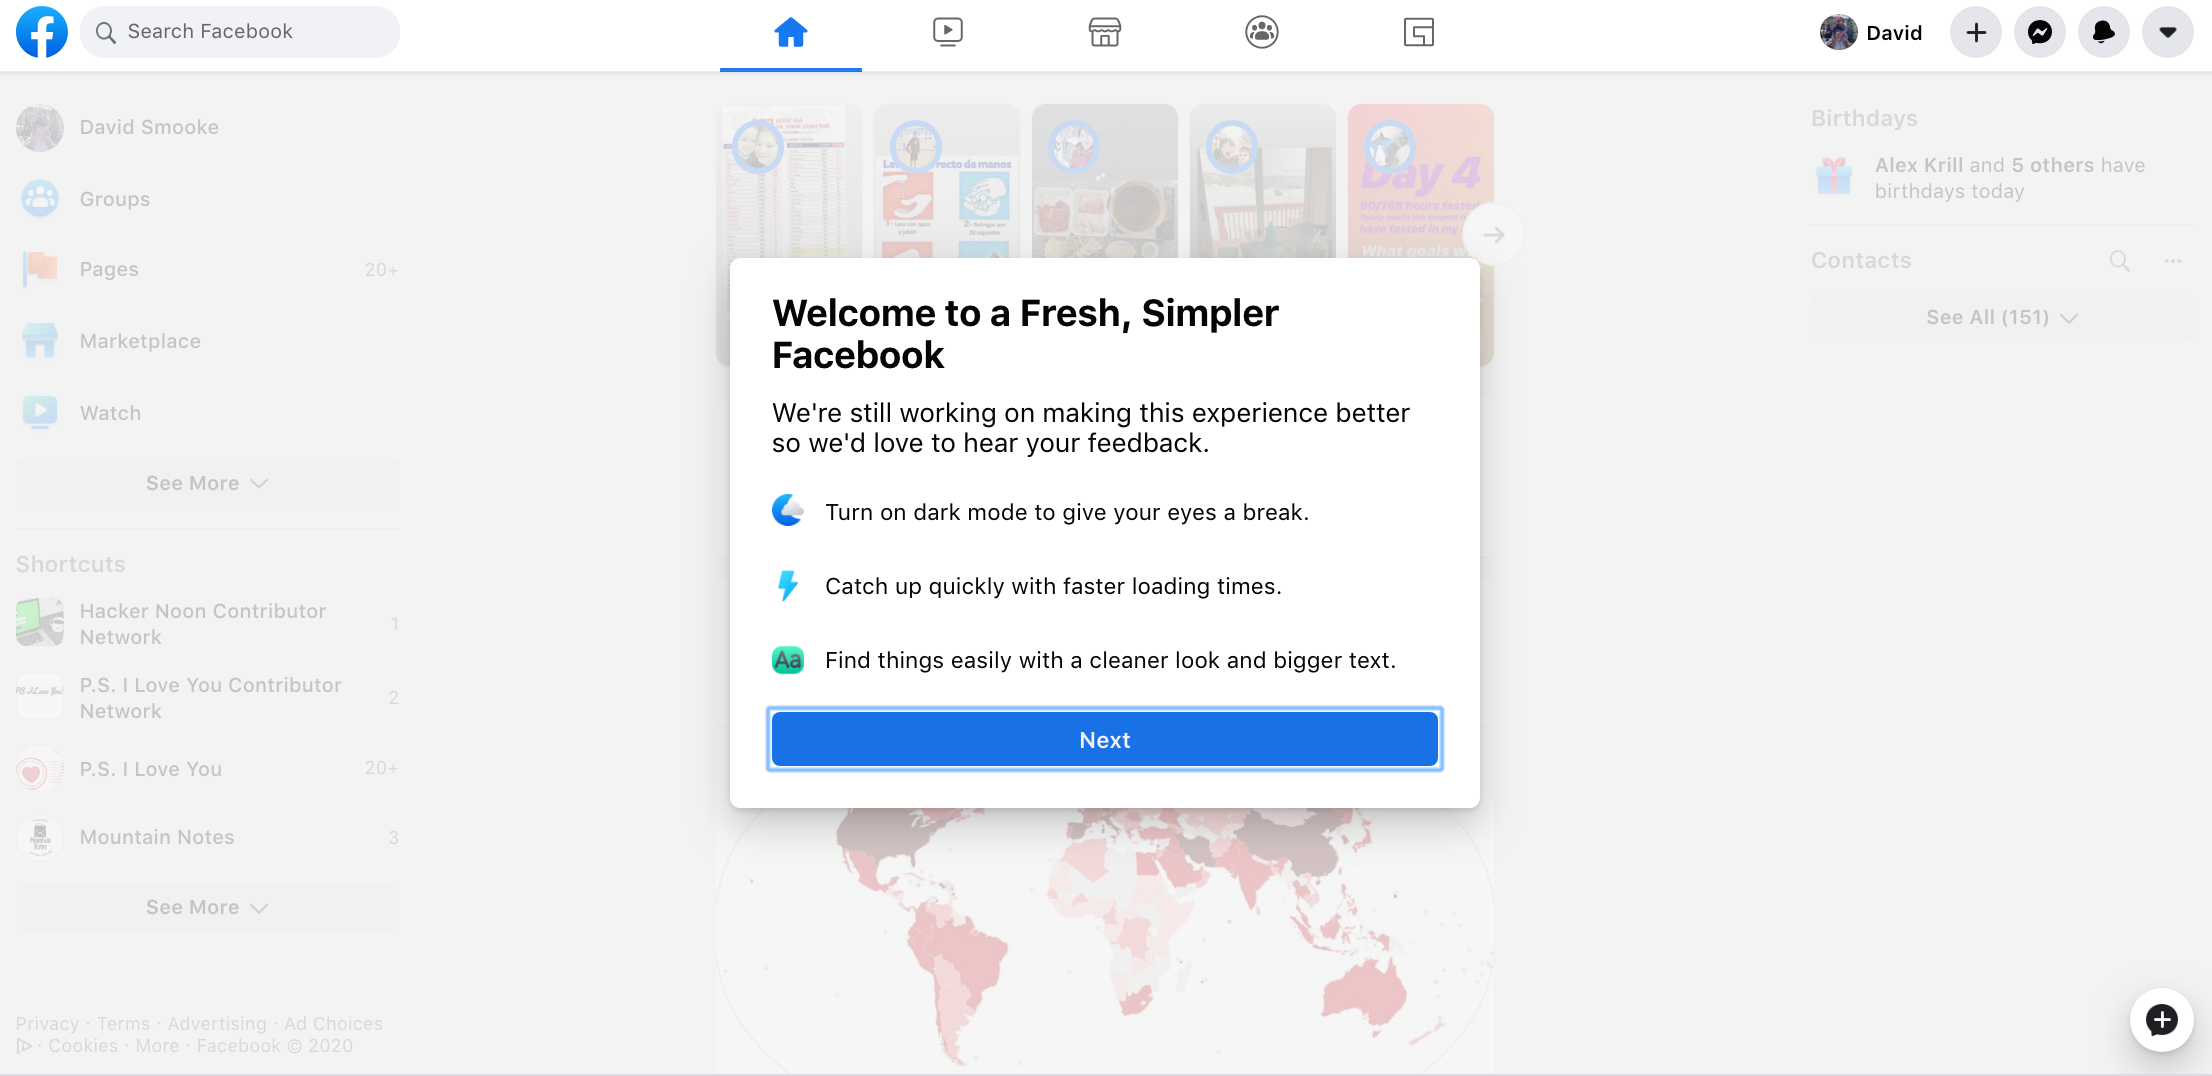The image size is (2212, 1076).
Task: Click the Search Facebook field
Action: (240, 32)
